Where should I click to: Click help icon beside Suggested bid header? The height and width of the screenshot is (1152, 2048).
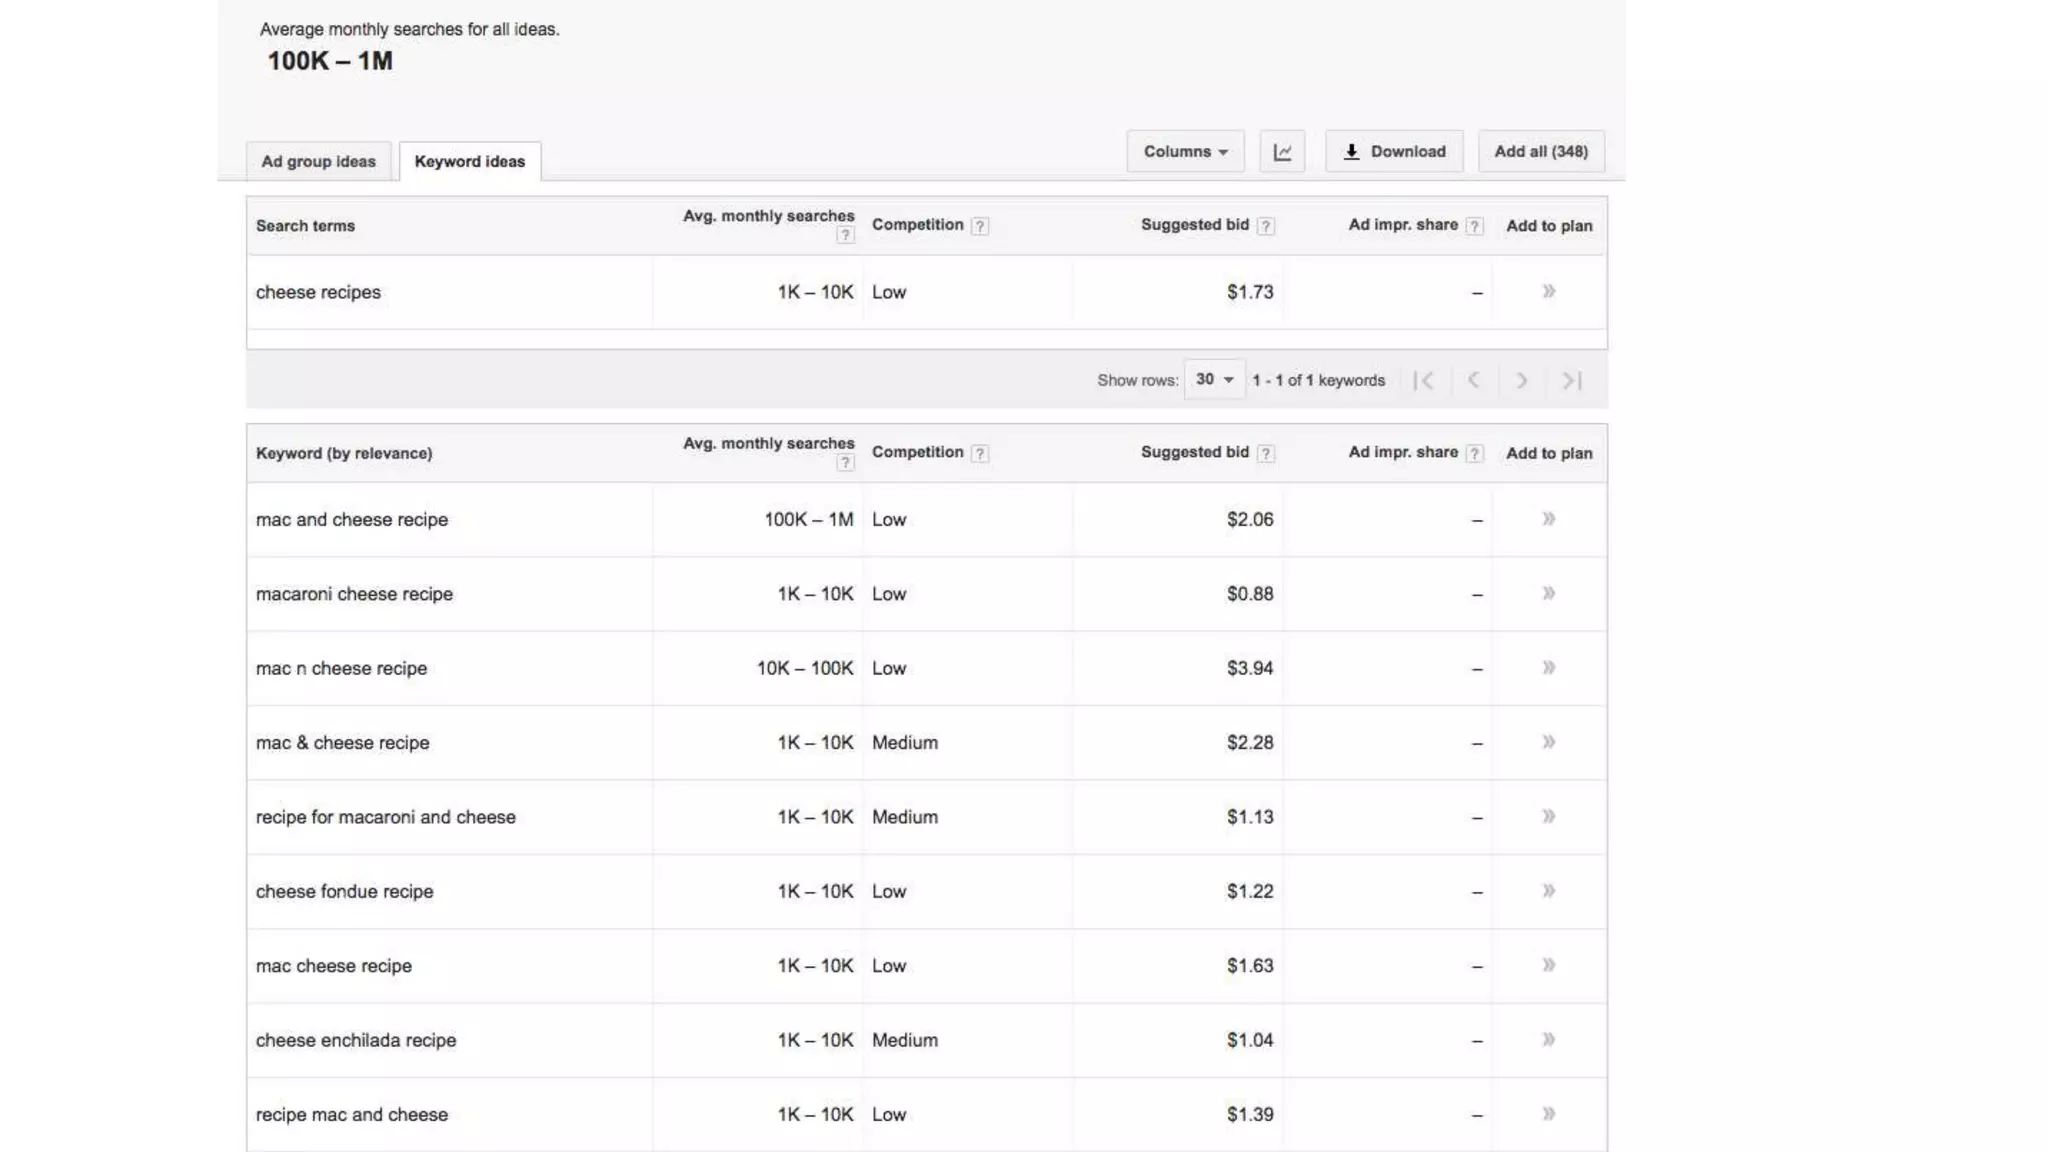coord(1265,226)
